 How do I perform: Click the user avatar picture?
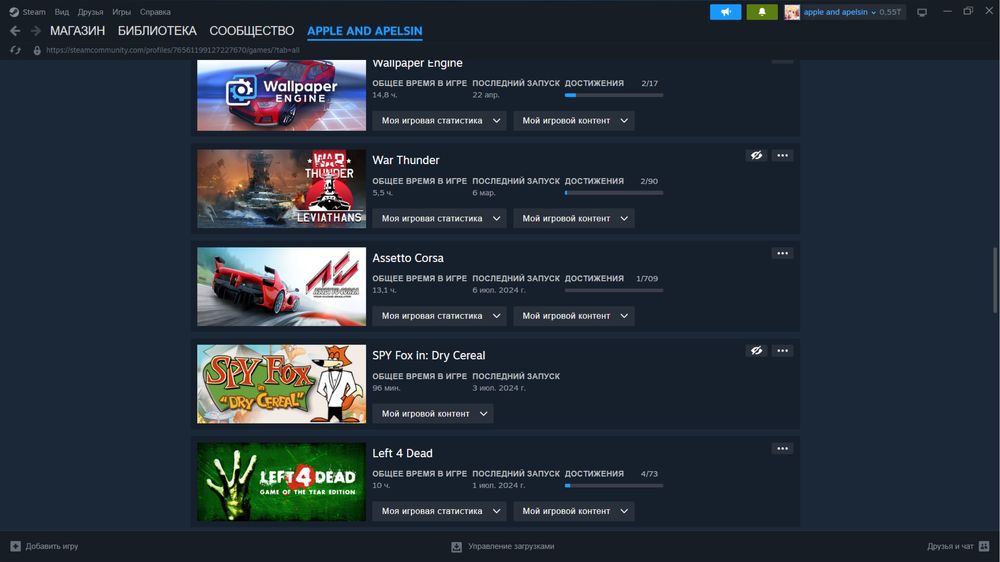(x=792, y=12)
